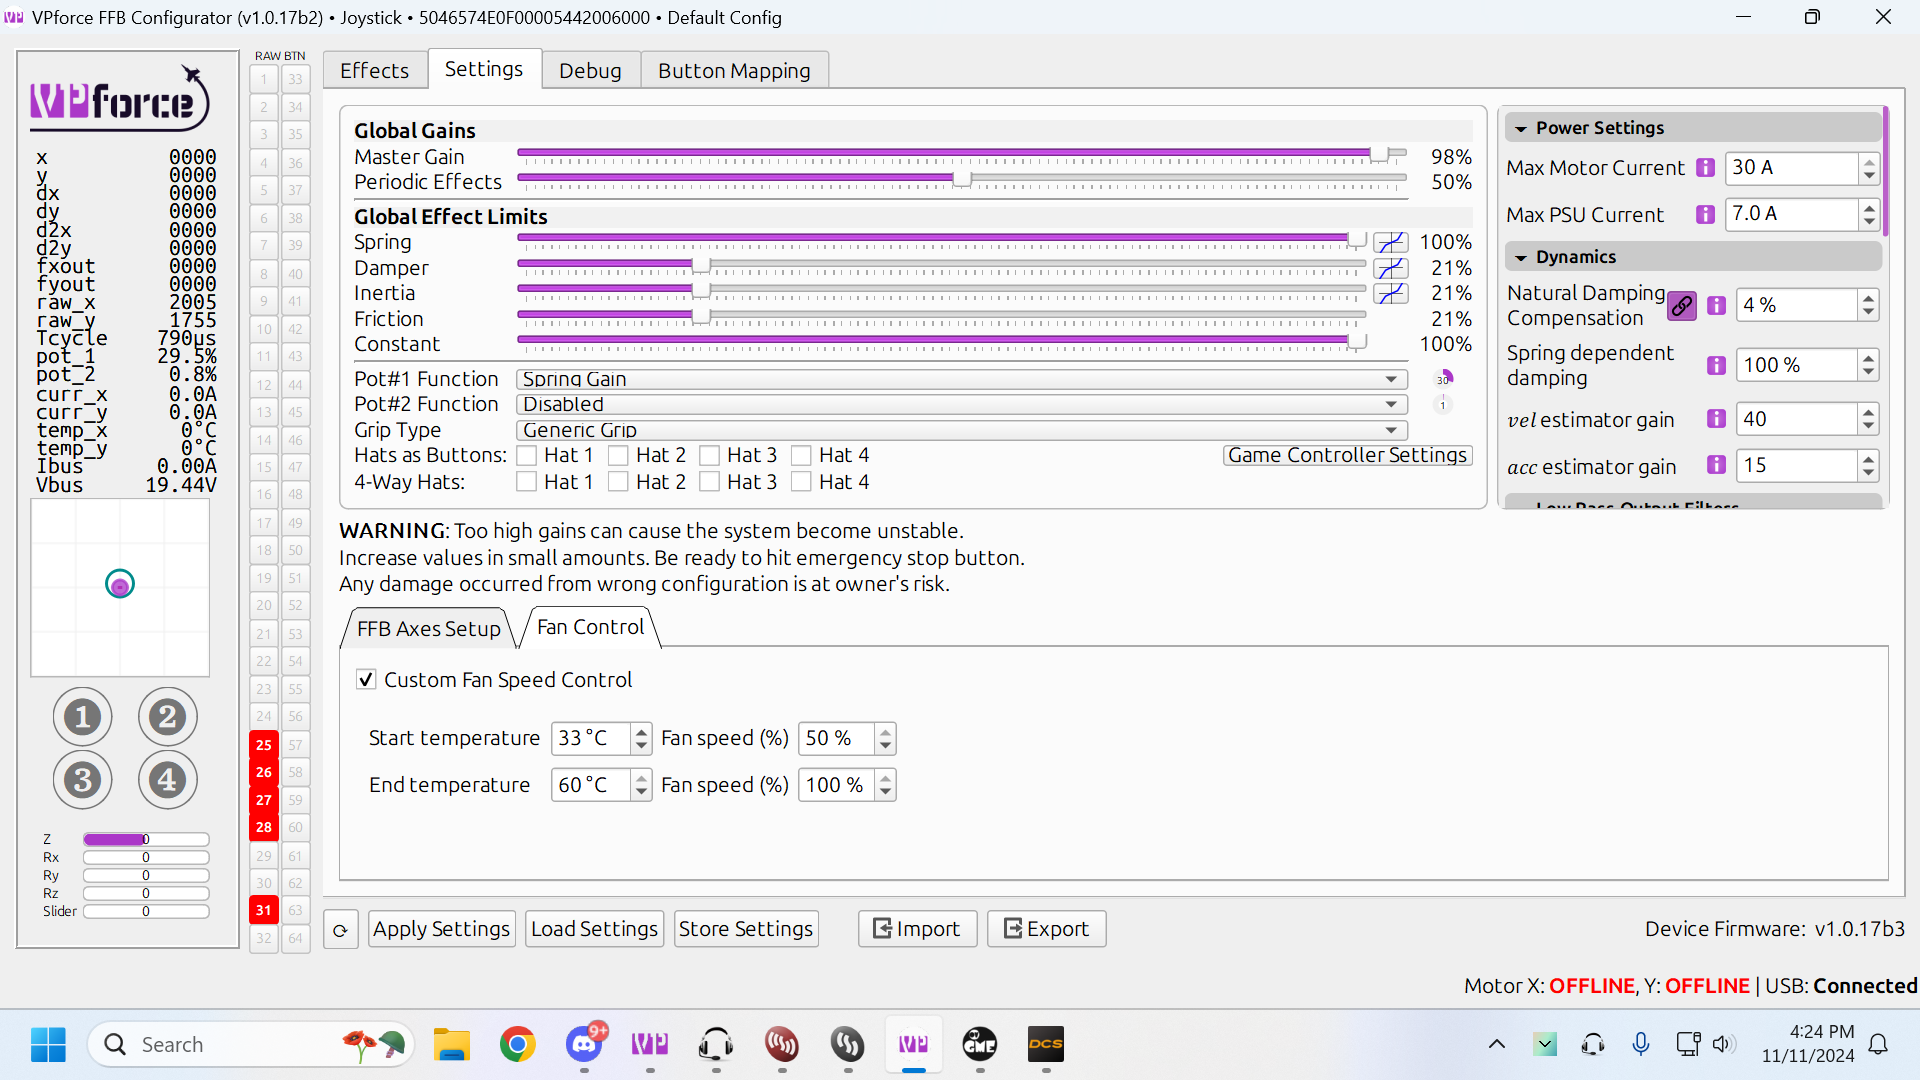
Task: Click the Master Gain slider handle
Action: tap(1379, 154)
